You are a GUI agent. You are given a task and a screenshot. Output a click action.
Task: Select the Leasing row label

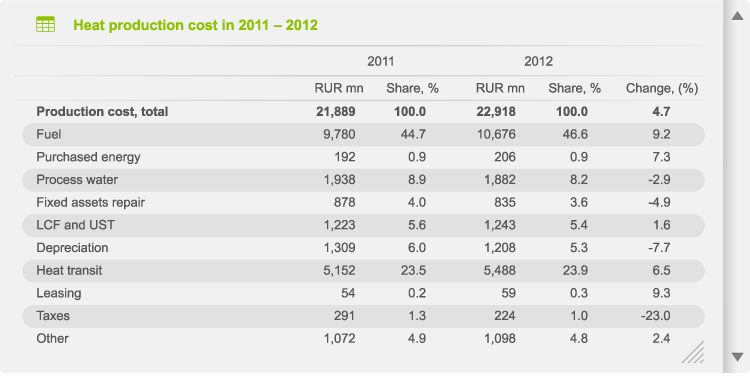pyautogui.click(x=59, y=293)
